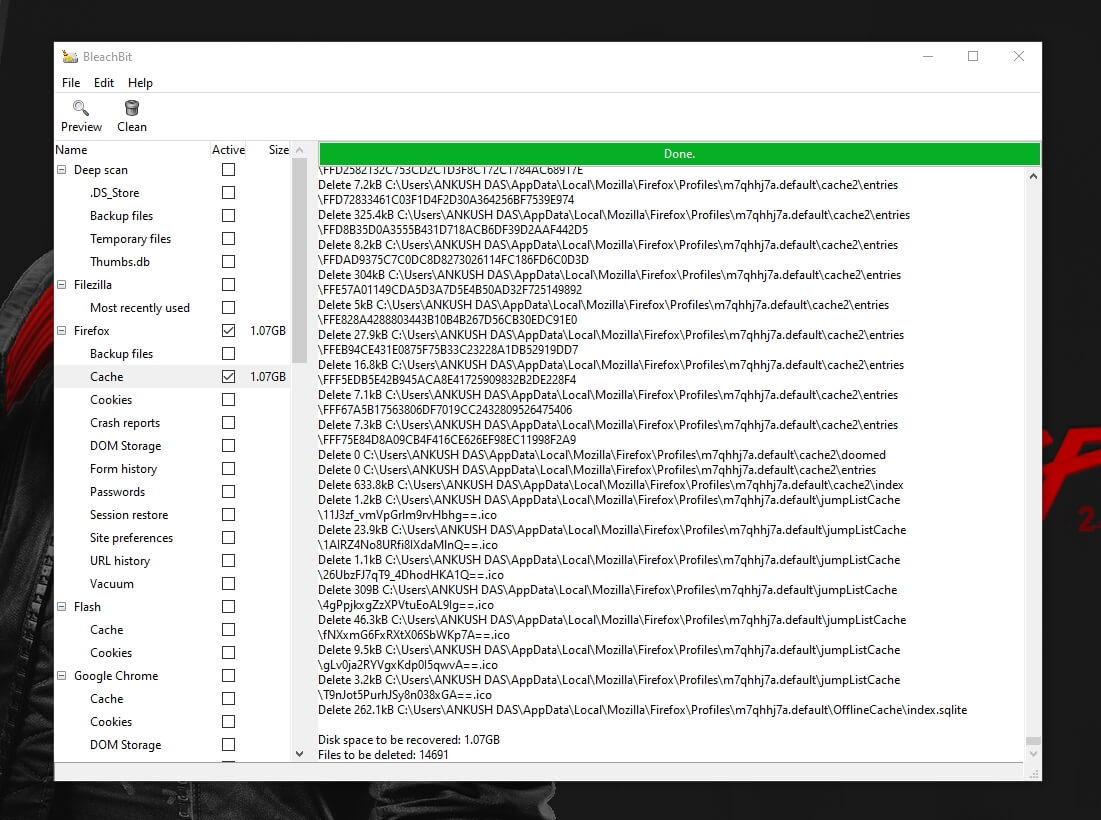Viewport: 1101px width, 820px height.
Task: Enable the Passwords checkbox
Action: (x=228, y=491)
